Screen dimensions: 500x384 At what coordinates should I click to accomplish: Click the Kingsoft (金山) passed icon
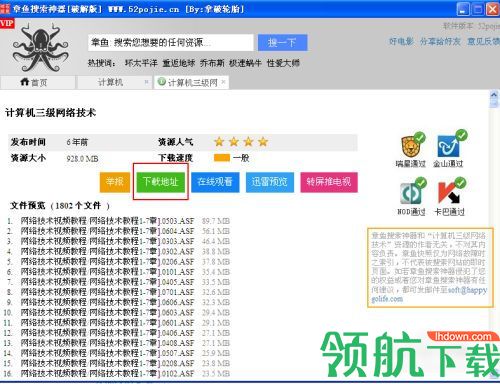450,144
